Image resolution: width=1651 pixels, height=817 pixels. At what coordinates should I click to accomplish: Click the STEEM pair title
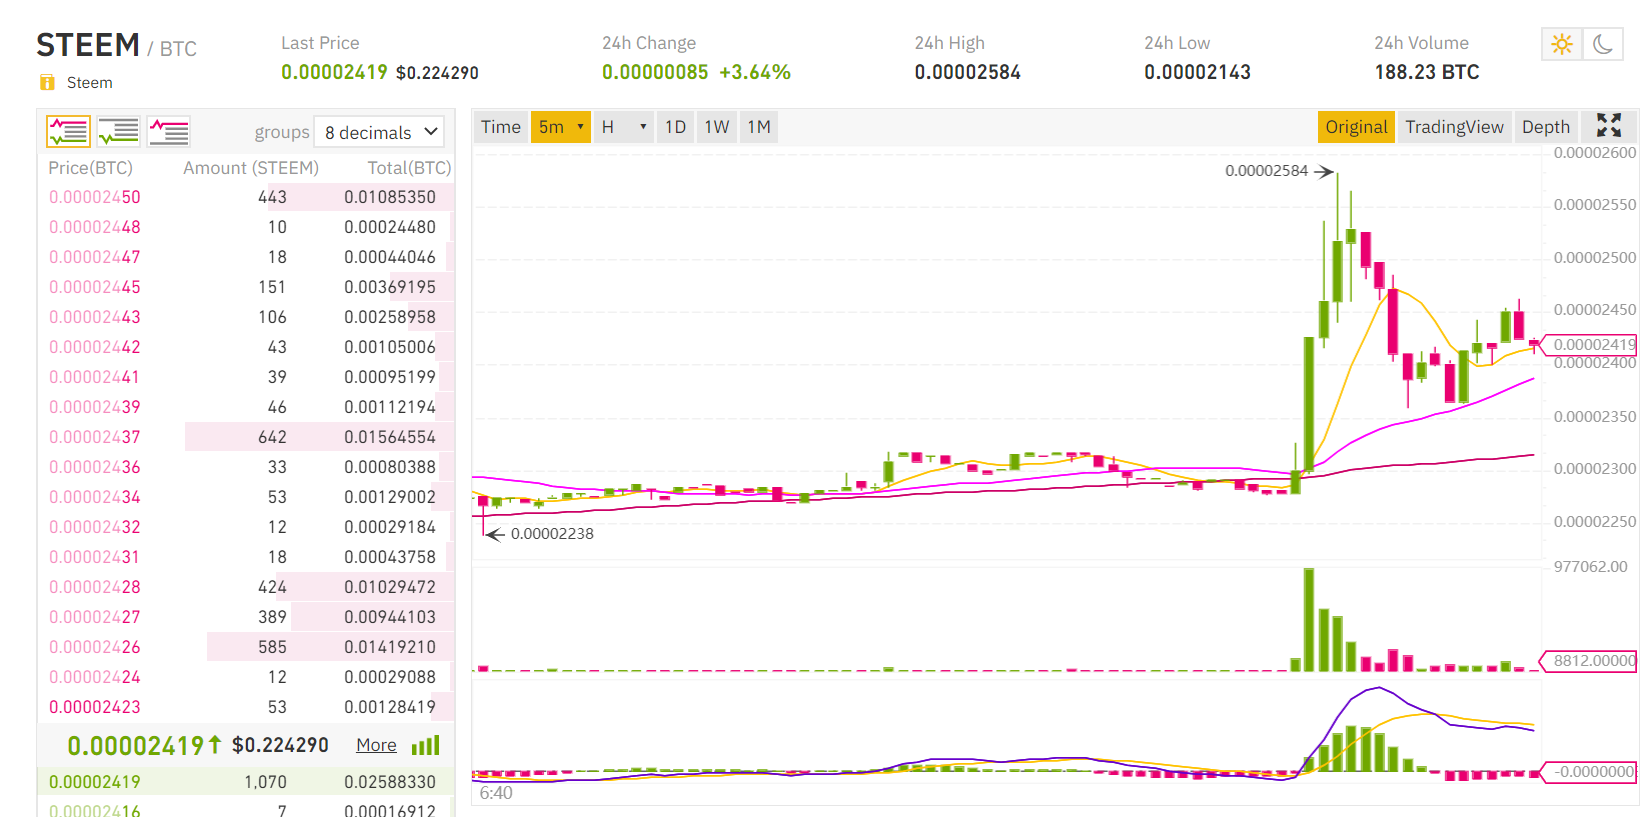click(x=88, y=45)
